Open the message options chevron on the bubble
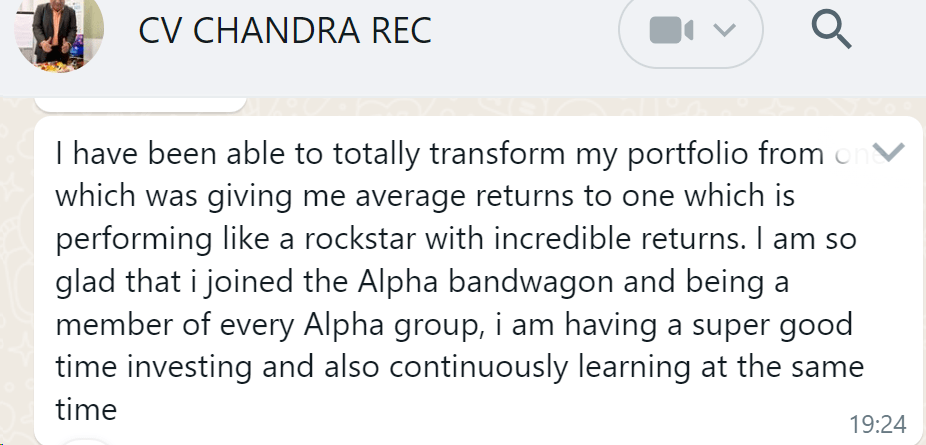Screen dimensions: 926x445 coord(888,152)
